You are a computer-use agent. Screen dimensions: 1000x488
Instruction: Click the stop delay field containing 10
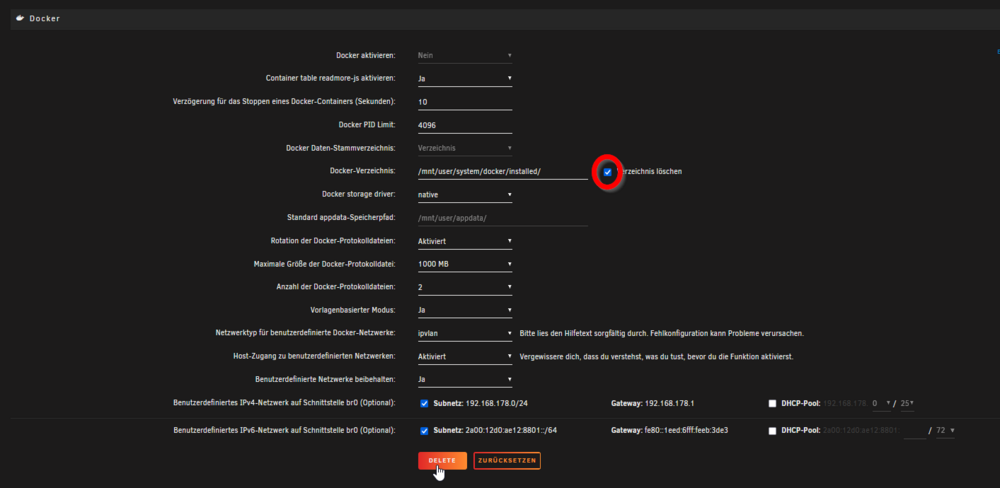click(x=465, y=102)
